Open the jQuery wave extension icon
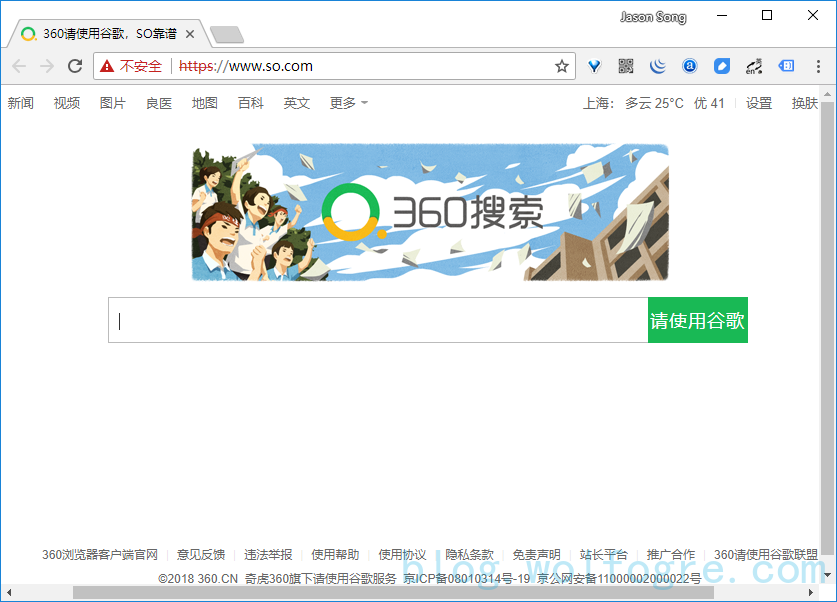837x602 pixels. point(657,66)
